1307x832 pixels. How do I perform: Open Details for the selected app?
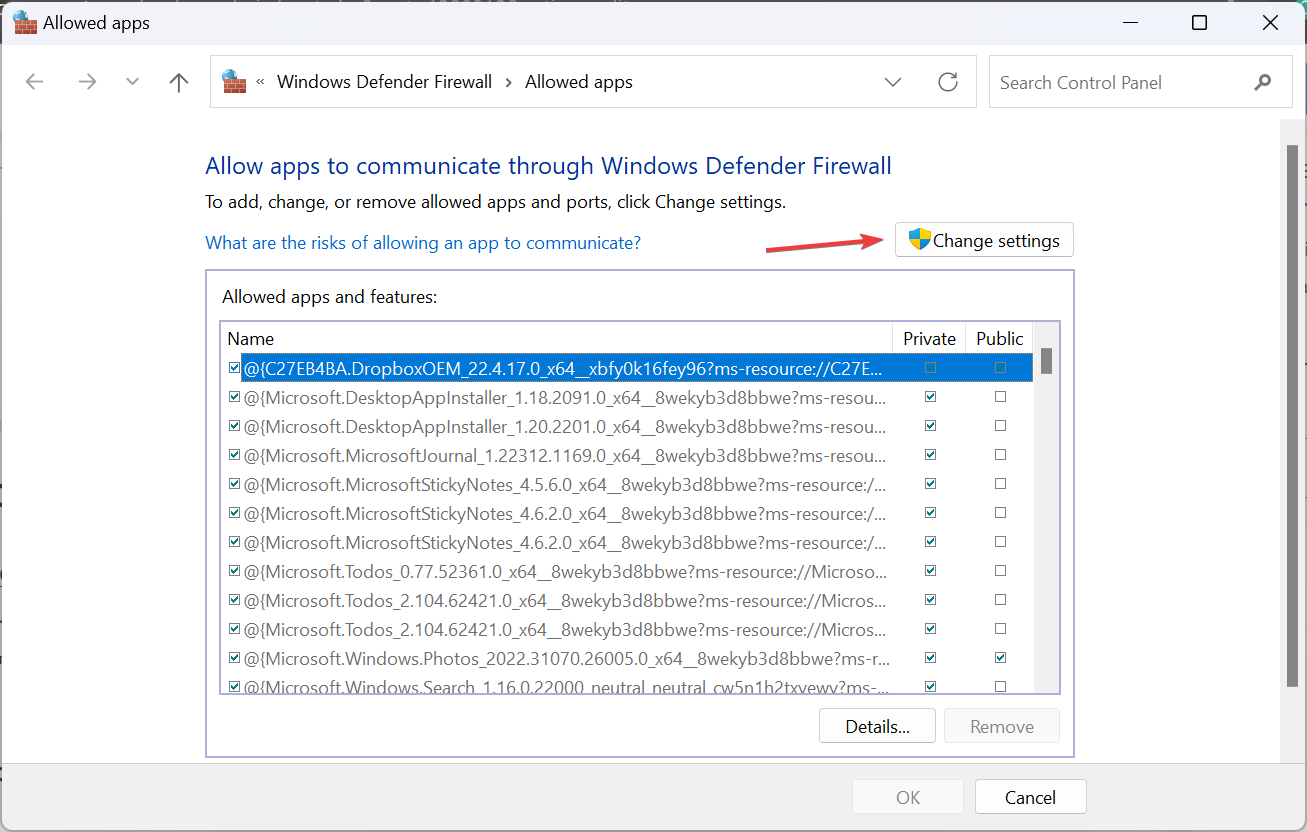pyautogui.click(x=877, y=727)
